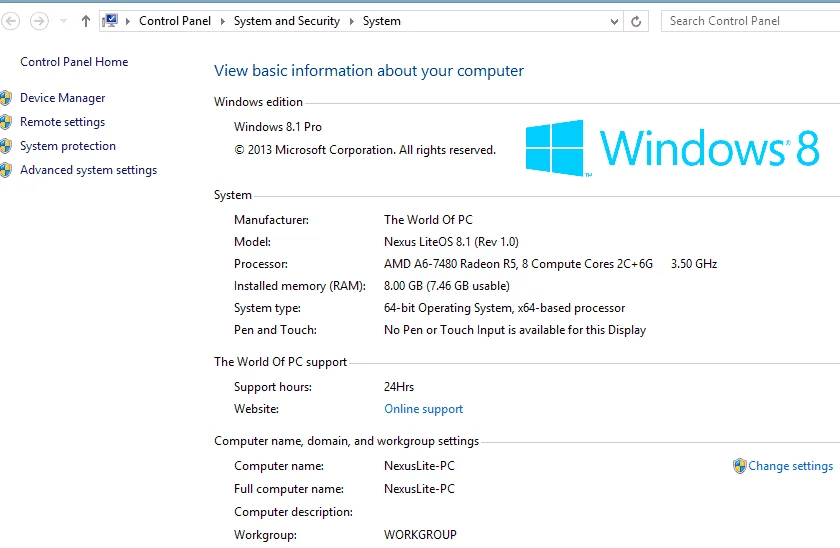Focus the Search Control Panel box
The height and width of the screenshot is (548, 840).
(750, 21)
